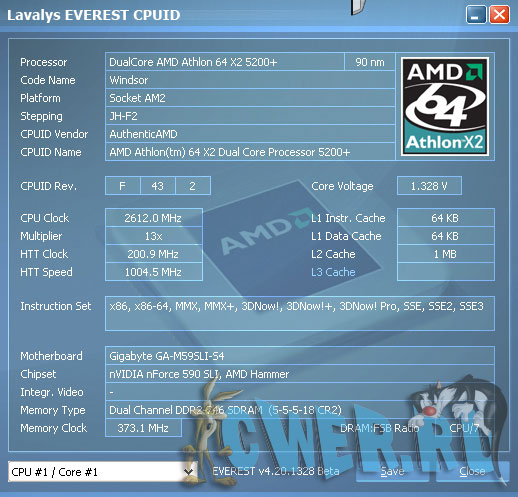Viewport: 518px width, 497px height.
Task: Click CPUID Rev. value 43
Action: pyautogui.click(x=158, y=186)
